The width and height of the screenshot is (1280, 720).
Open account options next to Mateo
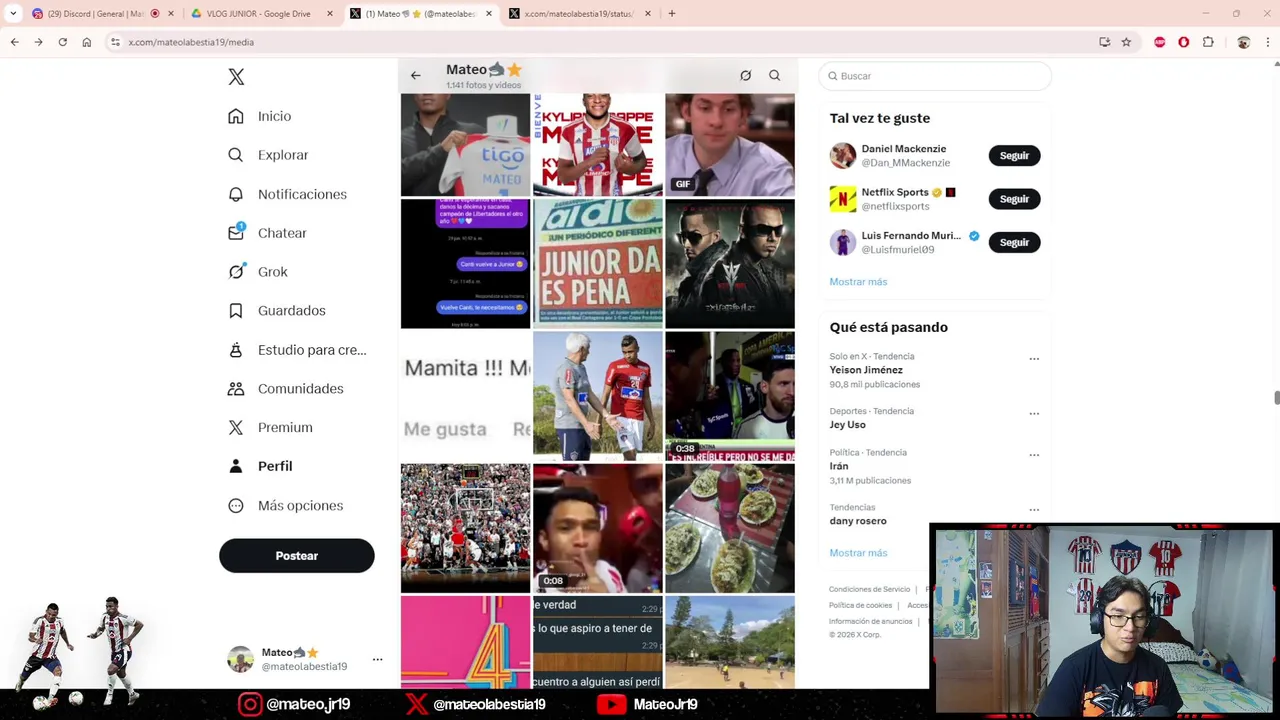pyautogui.click(x=377, y=659)
